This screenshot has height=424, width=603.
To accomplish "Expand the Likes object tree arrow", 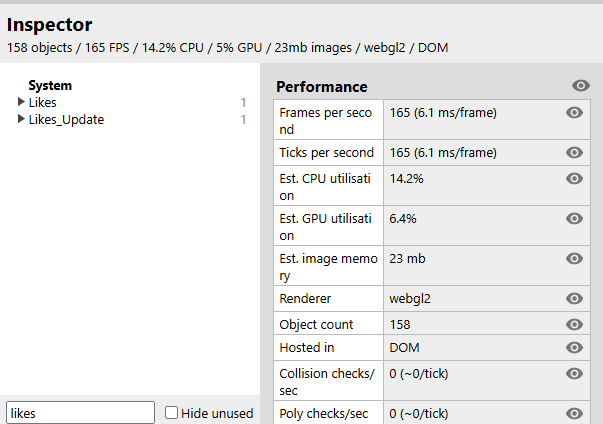I will (21, 102).
